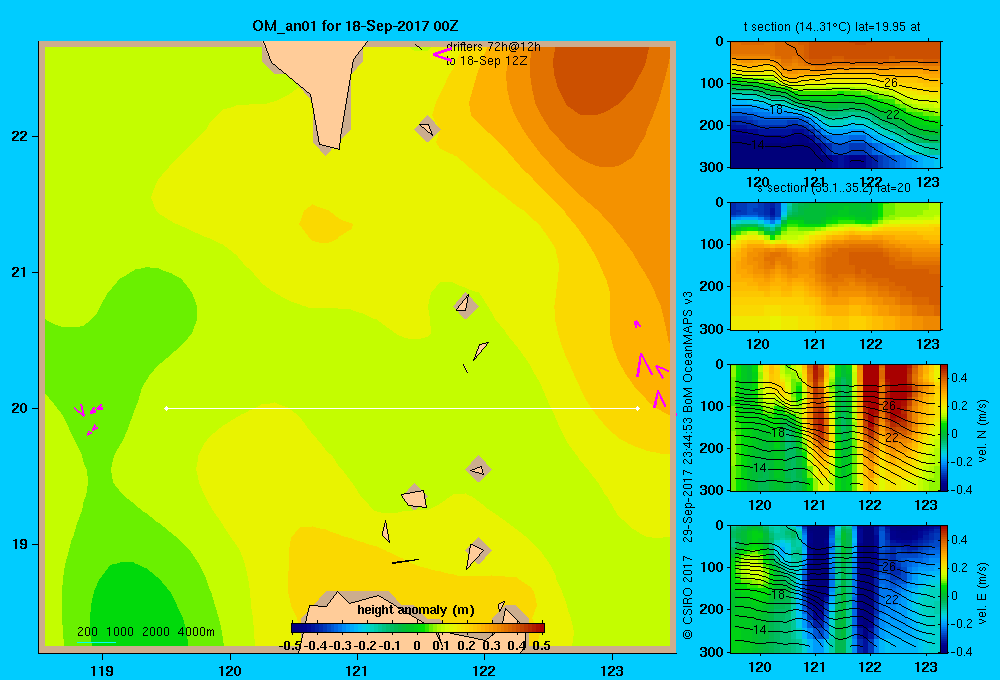Select the 'drifters 72h@12h' annotation
Viewport: 1000px width, 680px height.
[493, 47]
